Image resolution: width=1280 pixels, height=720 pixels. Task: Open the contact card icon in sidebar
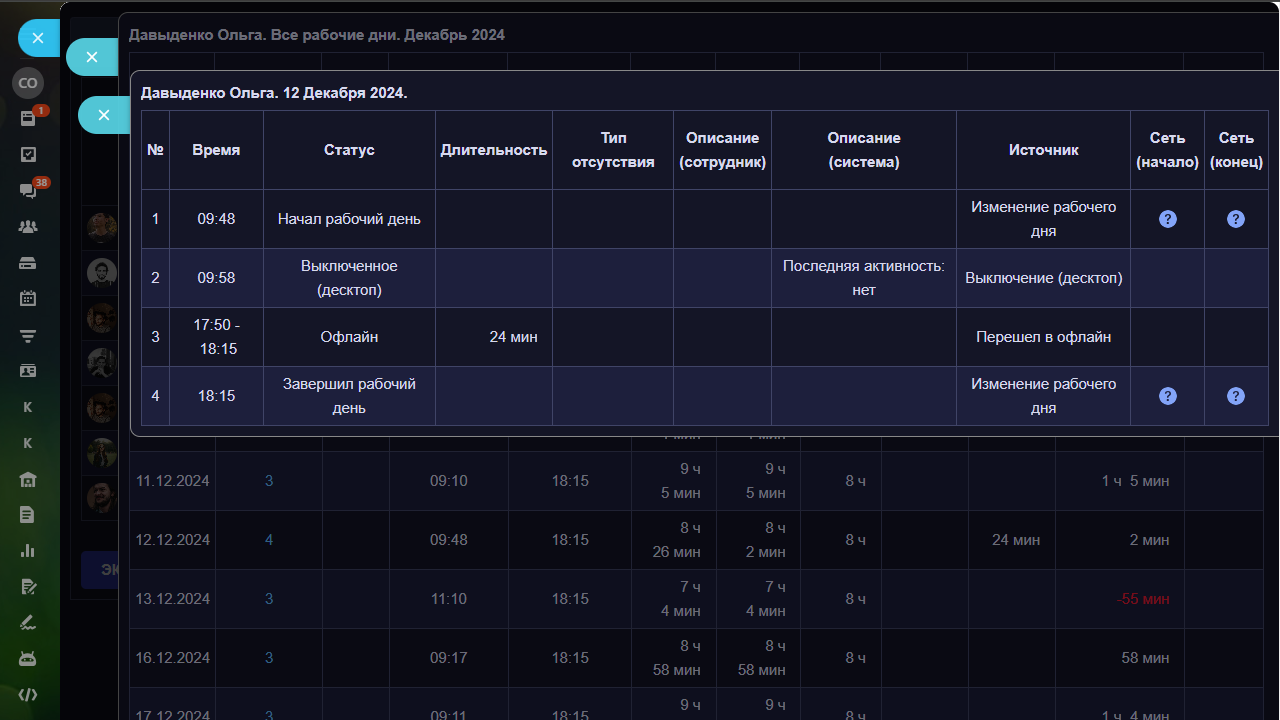pos(28,371)
